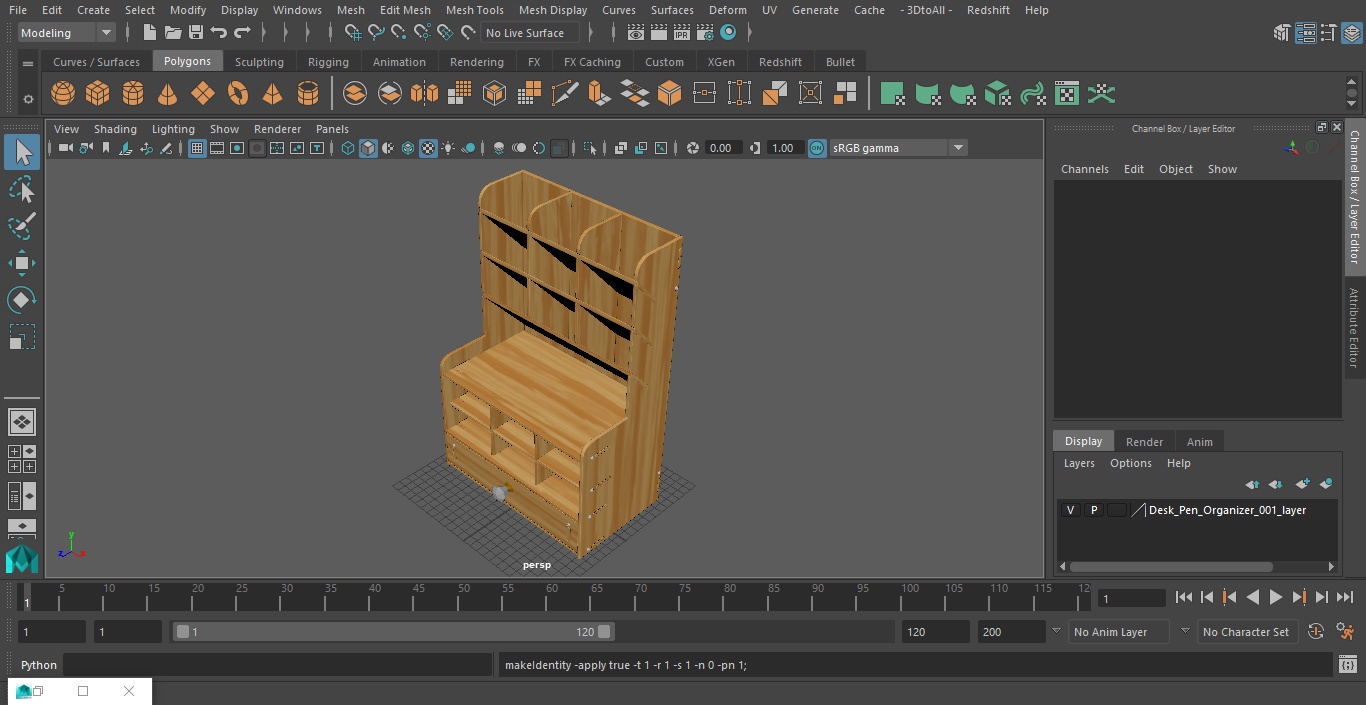The image size is (1366, 705).
Task: Click the Python command input field
Action: point(278,665)
